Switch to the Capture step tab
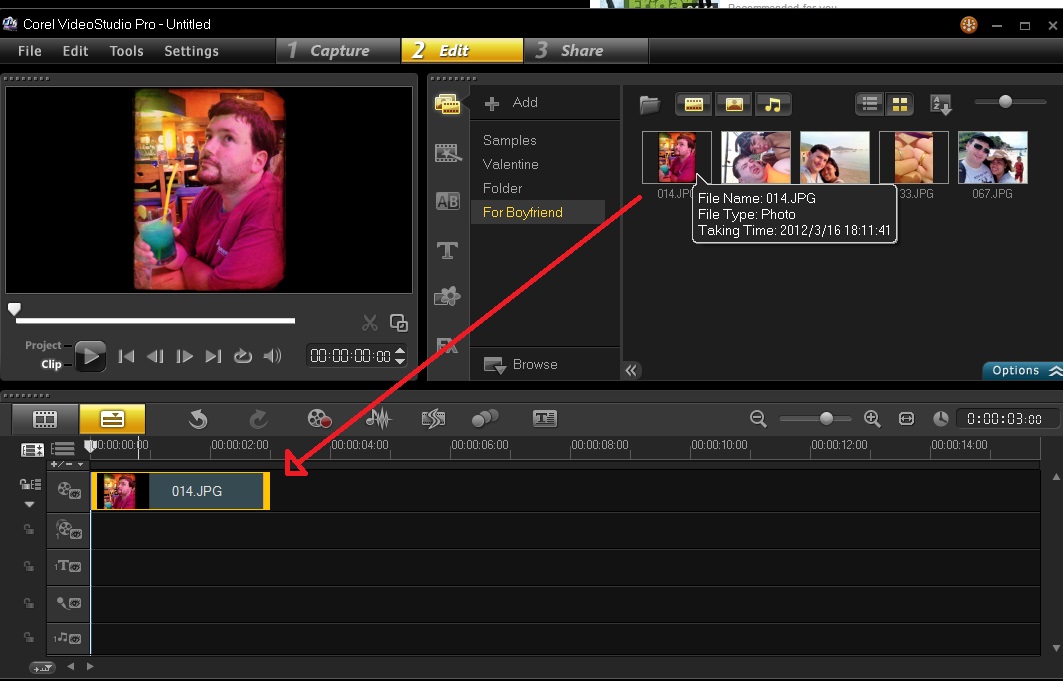The width and height of the screenshot is (1063, 681). pos(338,51)
